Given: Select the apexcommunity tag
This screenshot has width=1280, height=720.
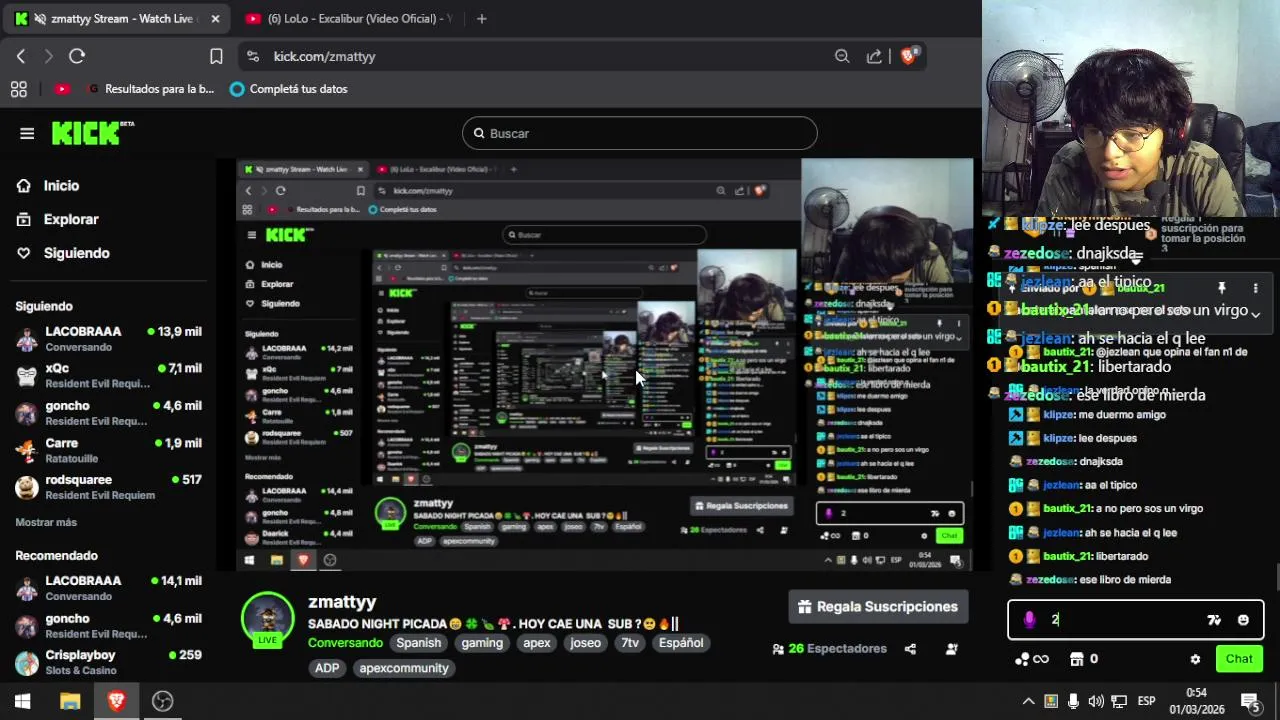Looking at the screenshot, I should click(x=404, y=668).
